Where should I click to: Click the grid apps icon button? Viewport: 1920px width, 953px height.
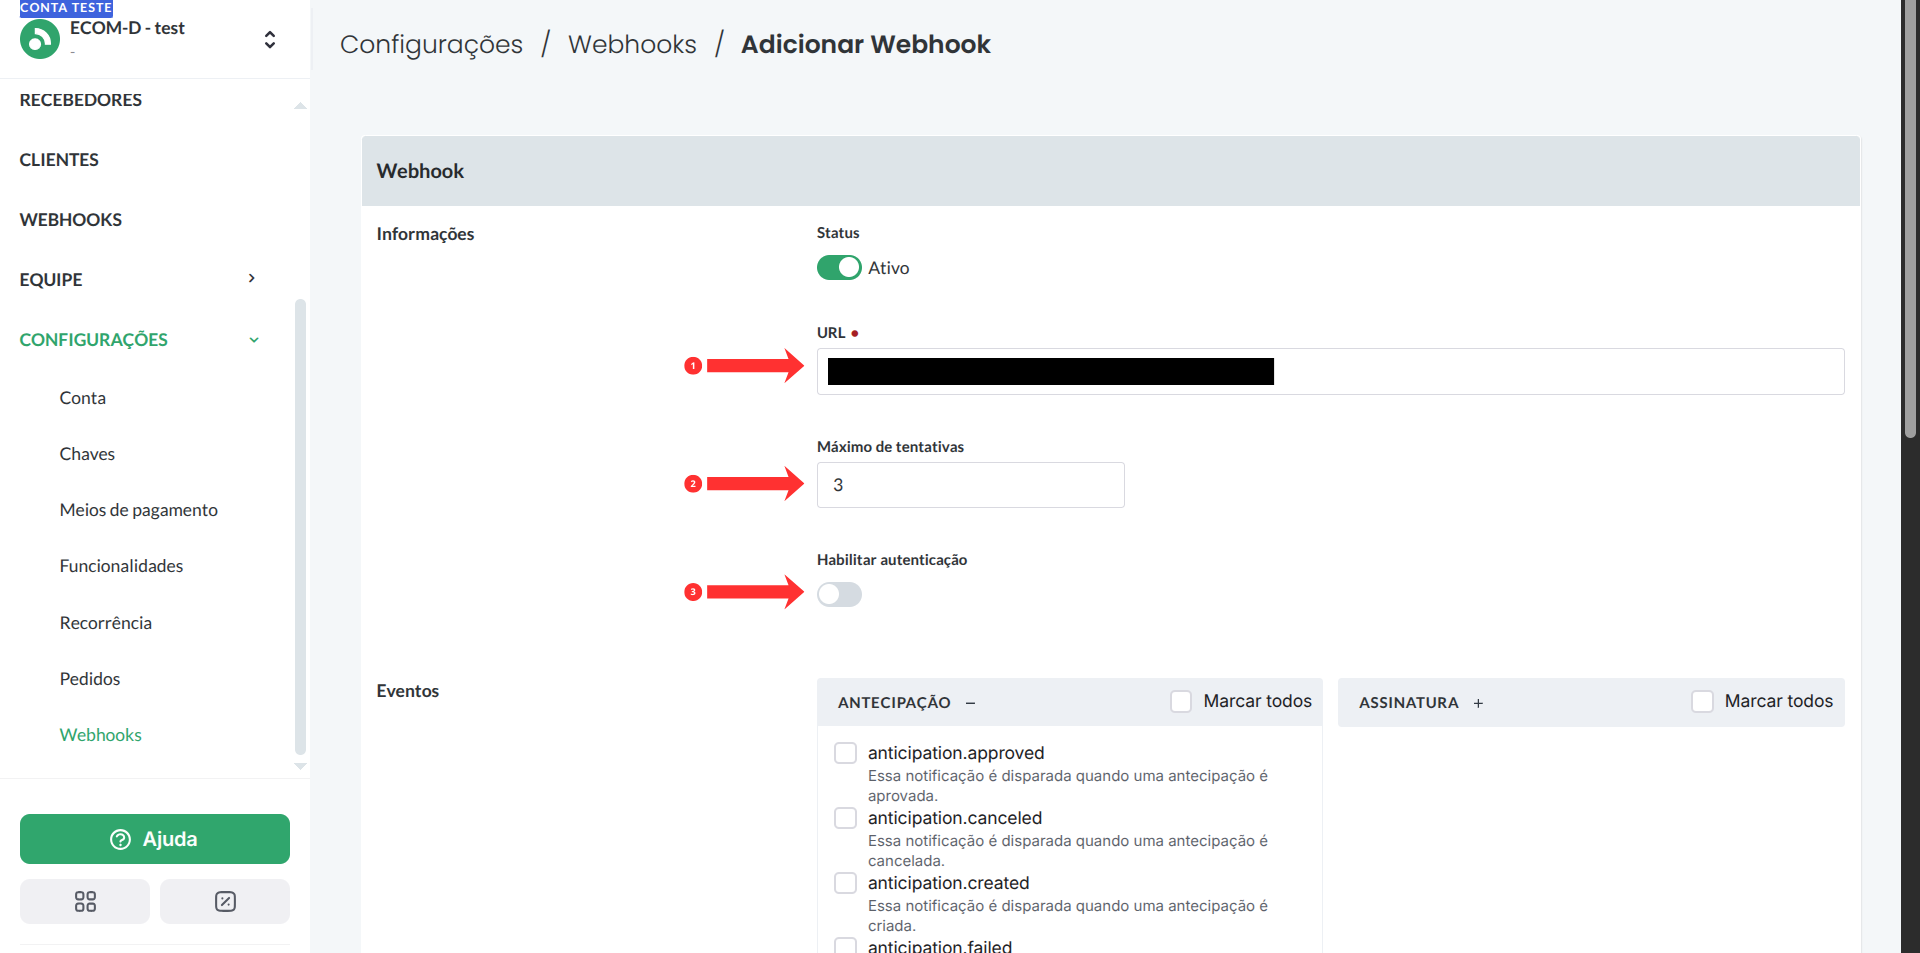[85, 901]
